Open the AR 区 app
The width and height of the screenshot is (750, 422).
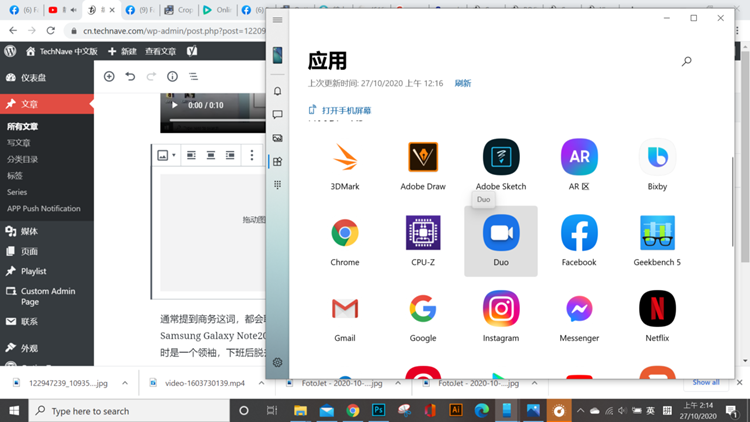point(579,166)
